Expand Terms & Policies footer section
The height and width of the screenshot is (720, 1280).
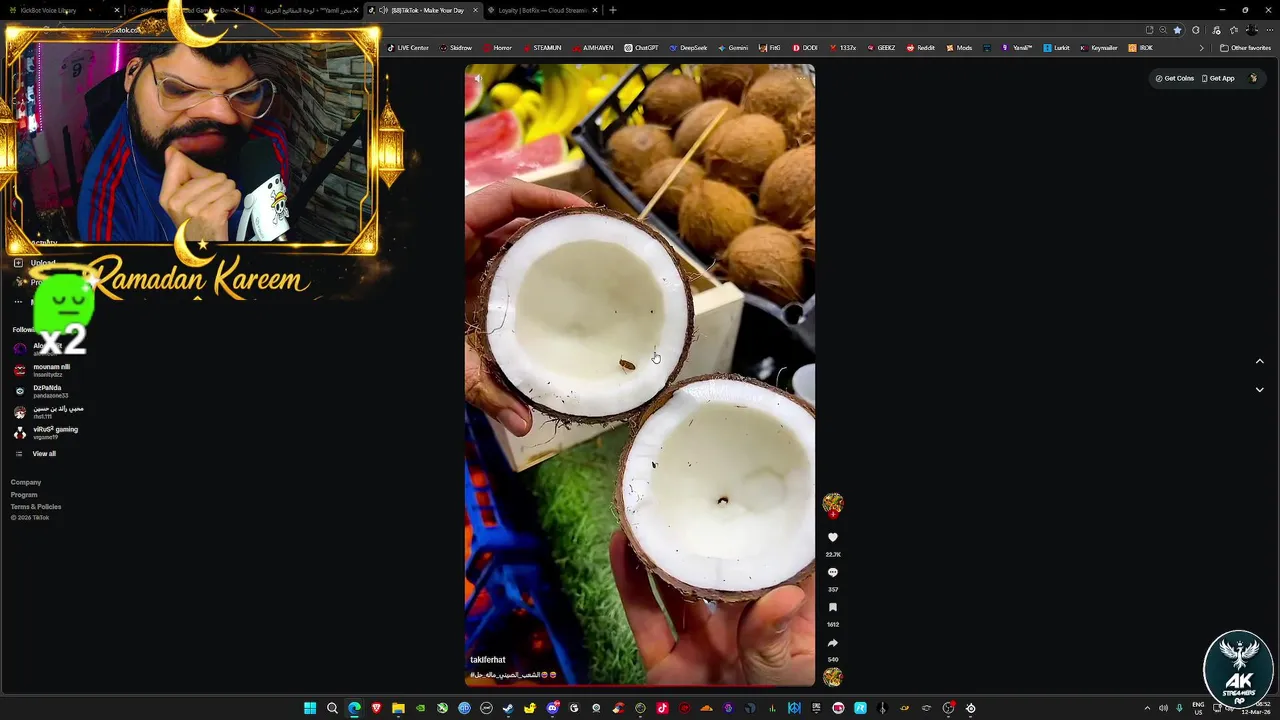coord(36,507)
